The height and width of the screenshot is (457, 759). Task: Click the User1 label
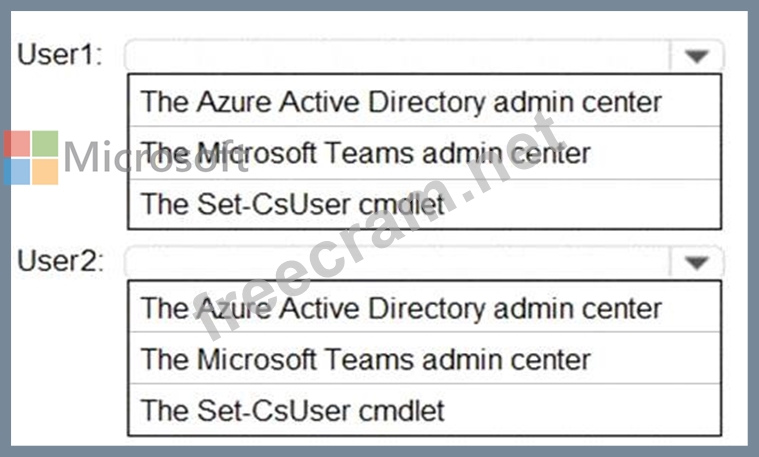pos(59,56)
